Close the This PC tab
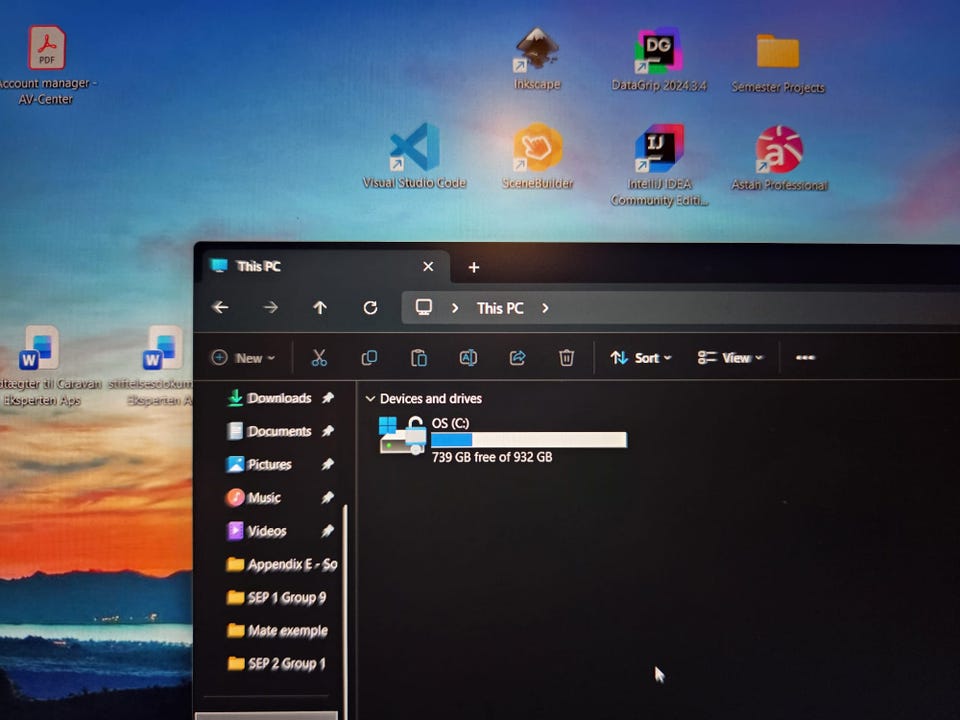The height and width of the screenshot is (720, 960). click(x=428, y=266)
